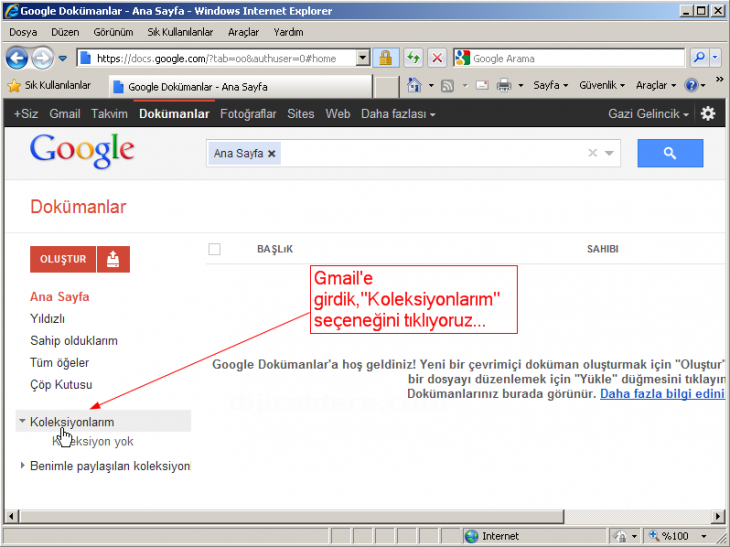Open the recent pages dropdown next to Forward
Viewport: 730px width, 547px height.
pos(62,59)
